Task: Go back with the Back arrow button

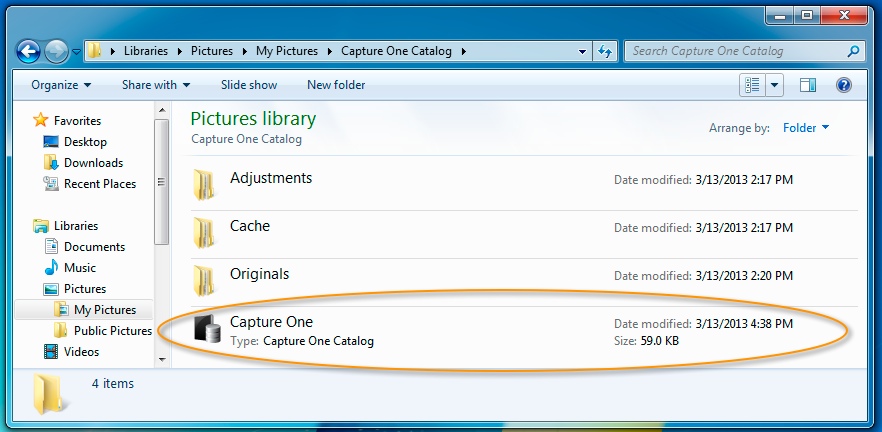Action: (28, 52)
